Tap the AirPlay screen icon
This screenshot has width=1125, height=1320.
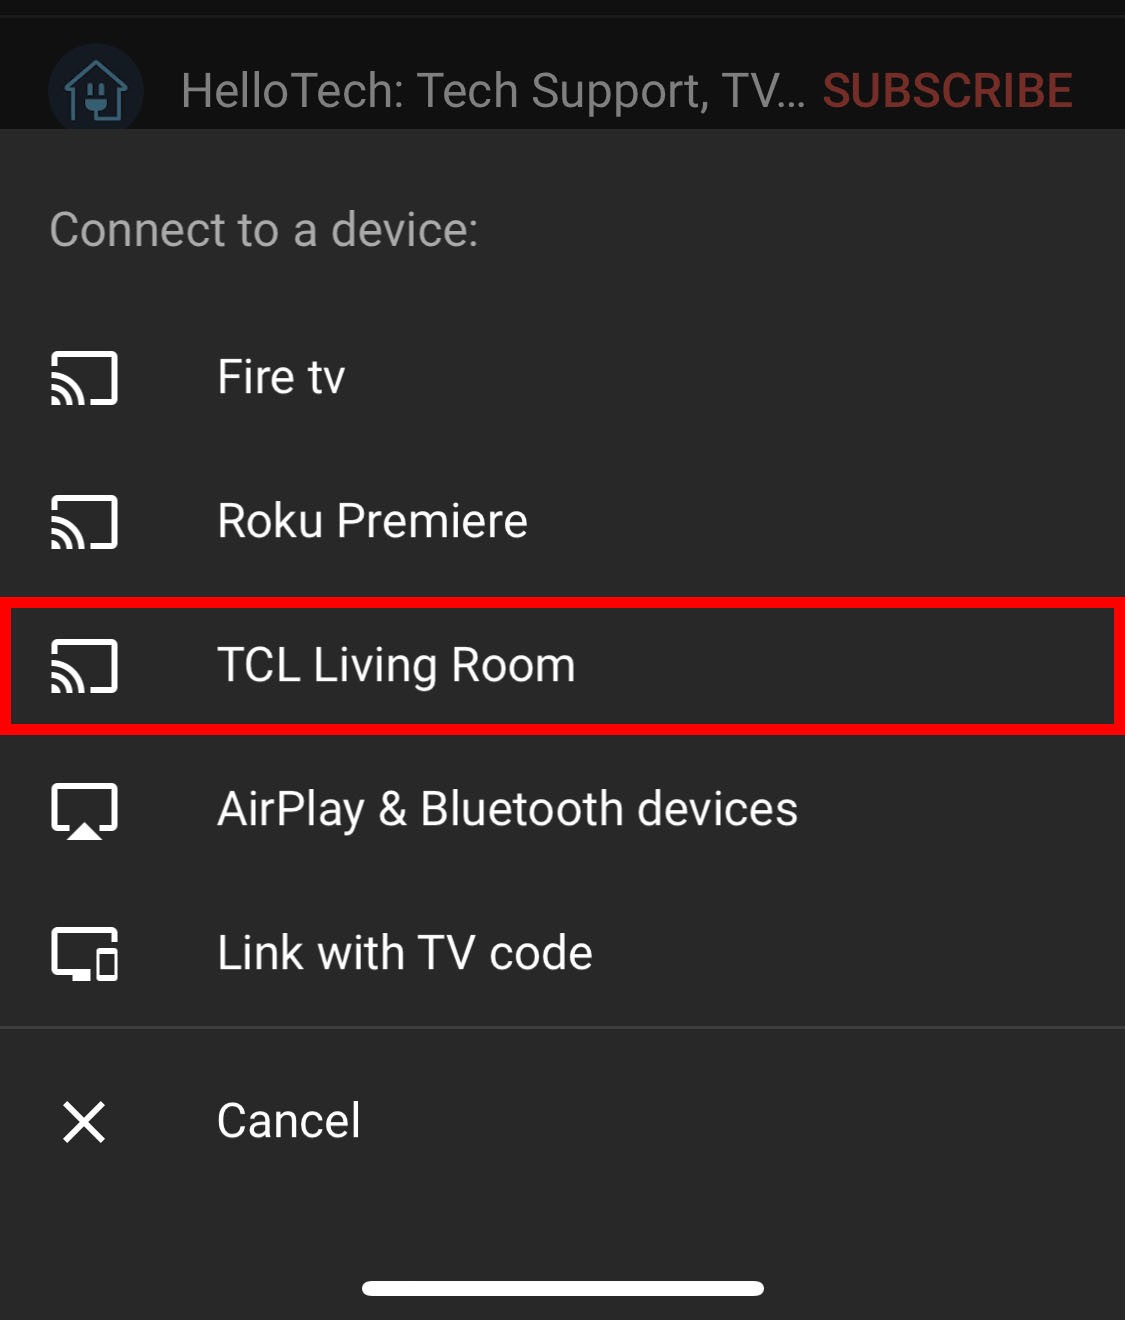click(85, 811)
